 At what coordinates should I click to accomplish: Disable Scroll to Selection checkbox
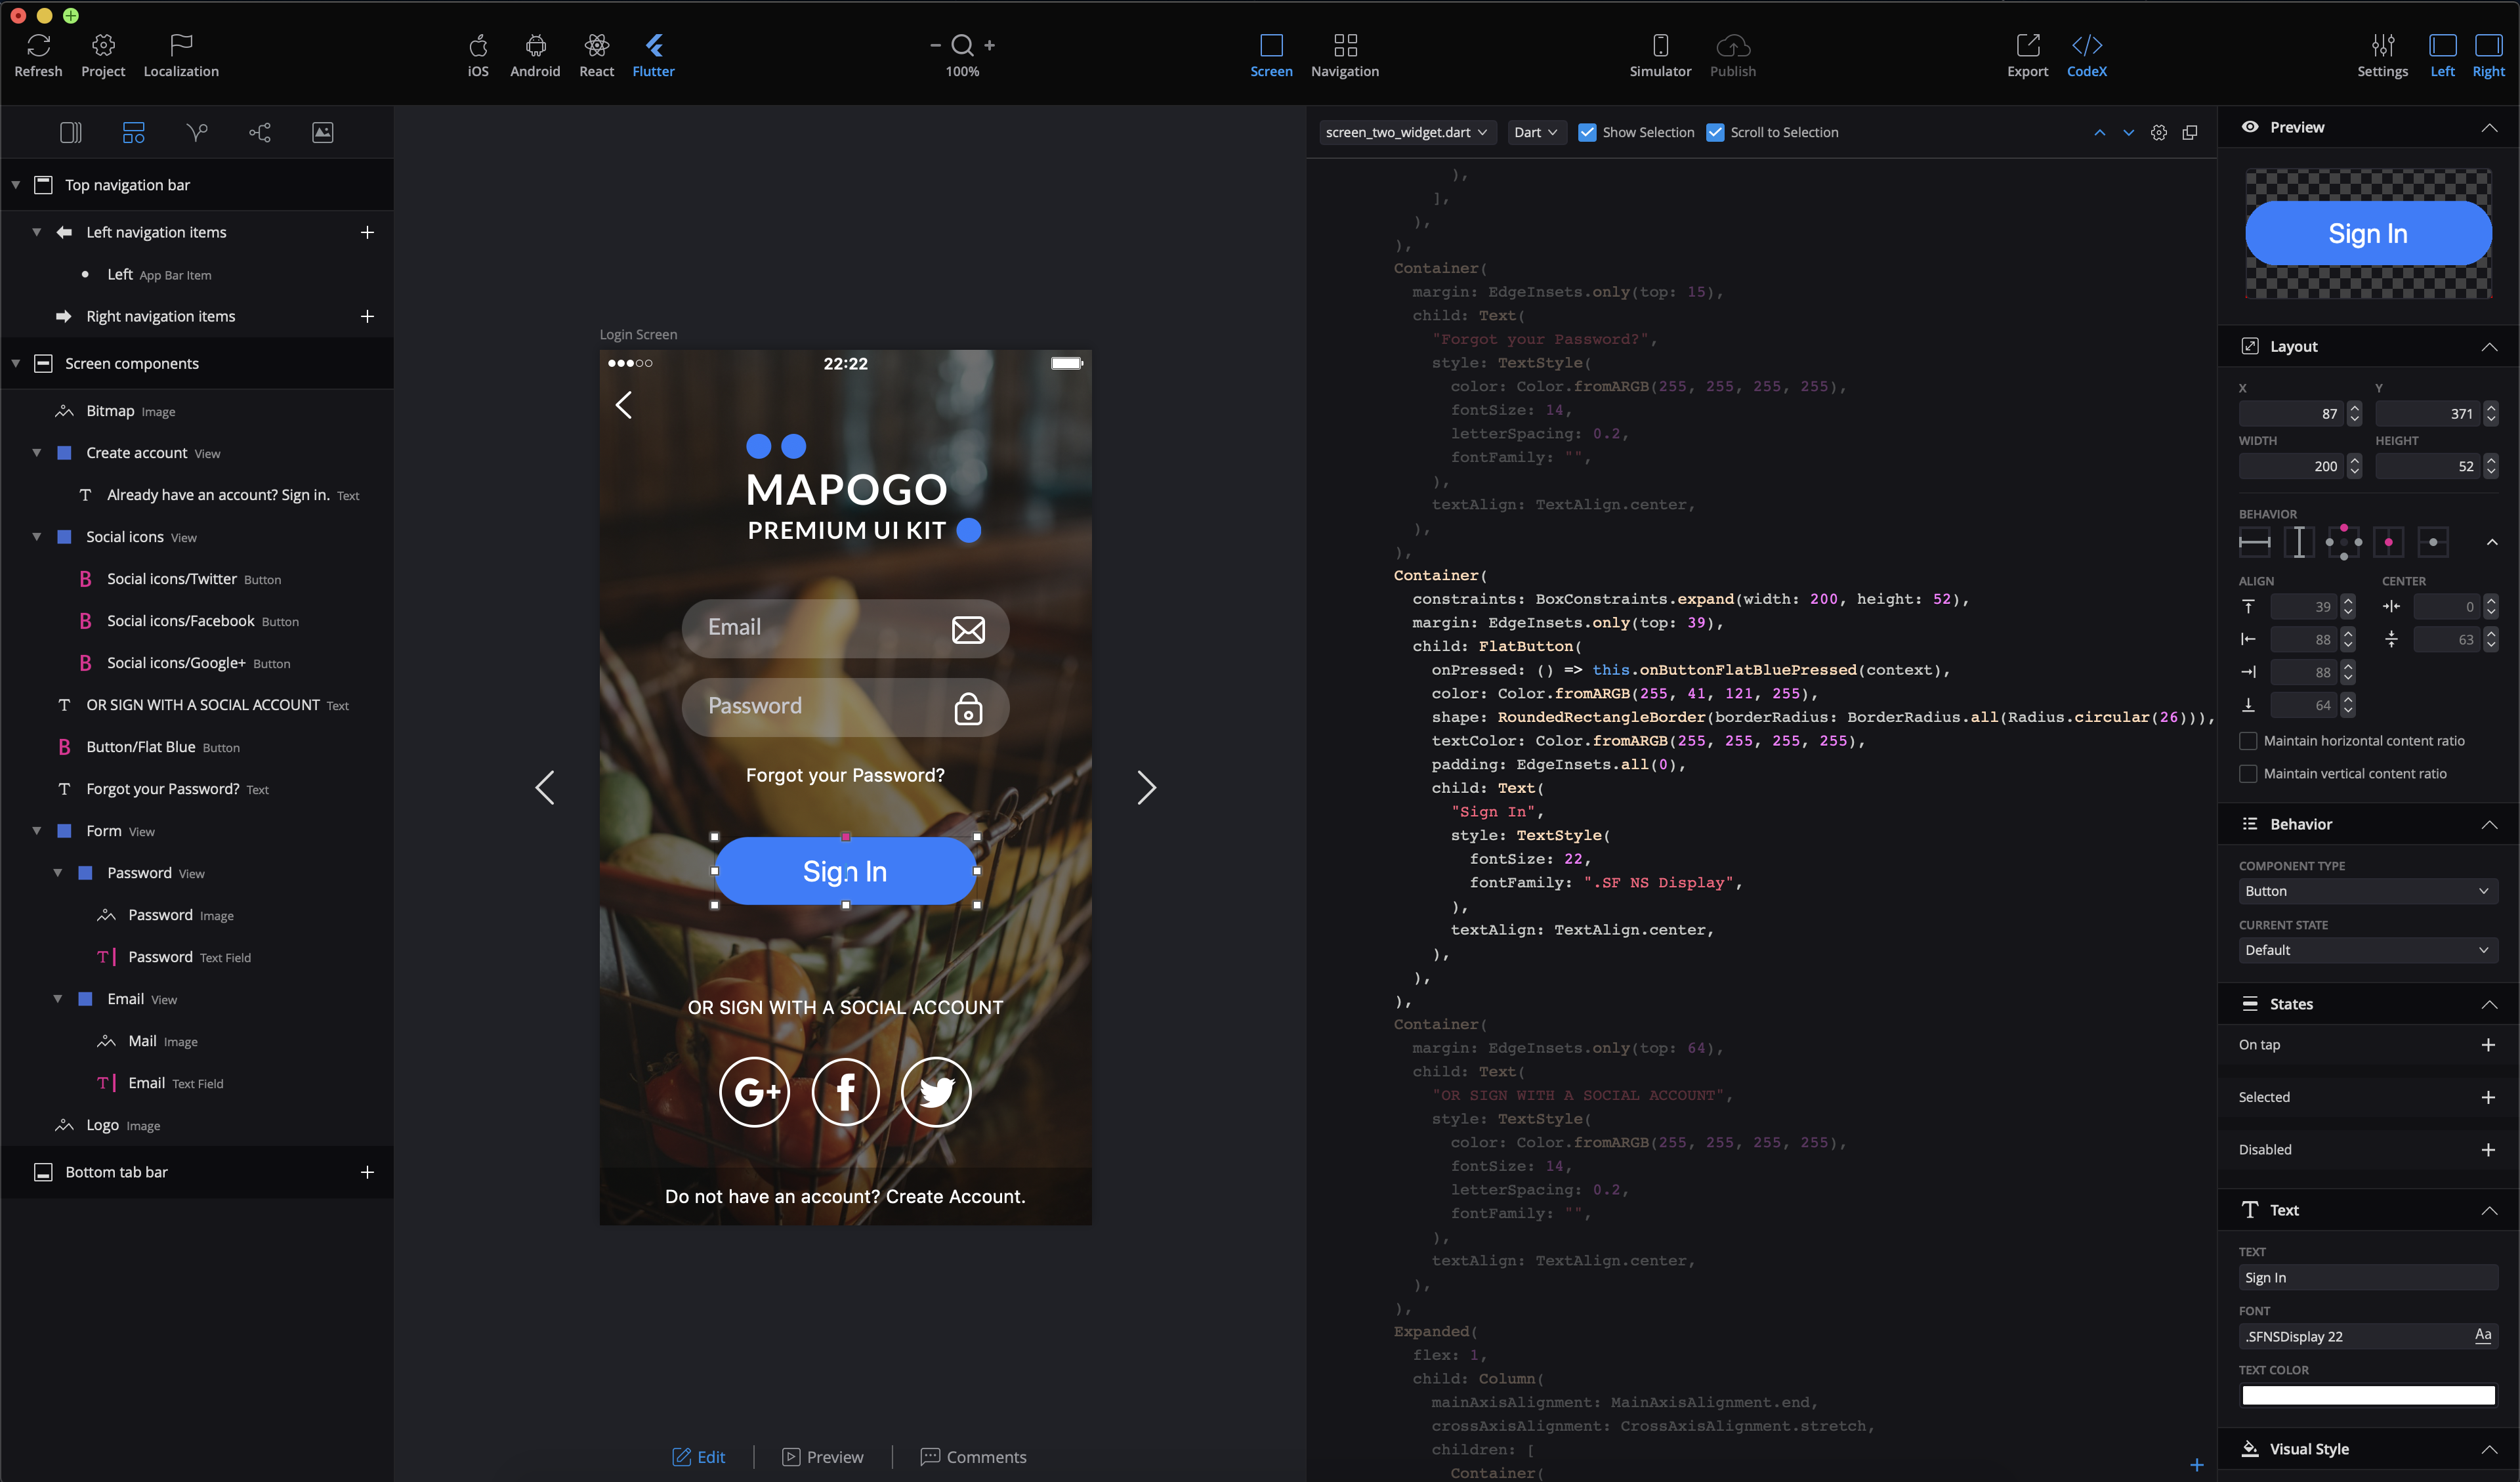(1715, 132)
